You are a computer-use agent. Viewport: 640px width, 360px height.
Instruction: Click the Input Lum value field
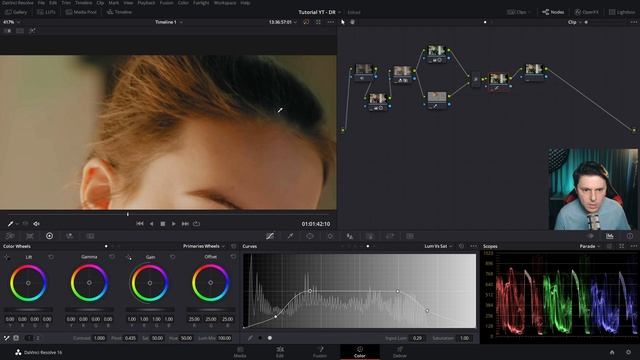(x=417, y=338)
